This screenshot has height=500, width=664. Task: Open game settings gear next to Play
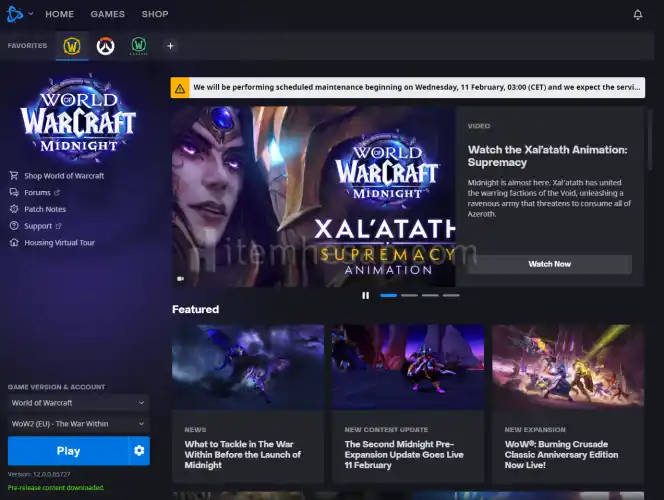click(139, 451)
